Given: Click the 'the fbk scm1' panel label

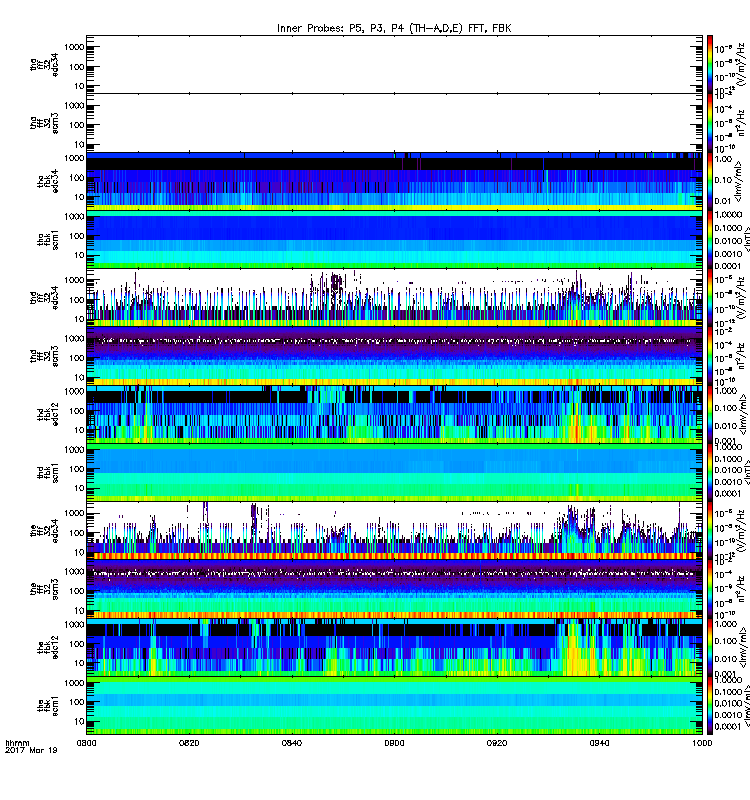Looking at the screenshot, I should 48,707.
